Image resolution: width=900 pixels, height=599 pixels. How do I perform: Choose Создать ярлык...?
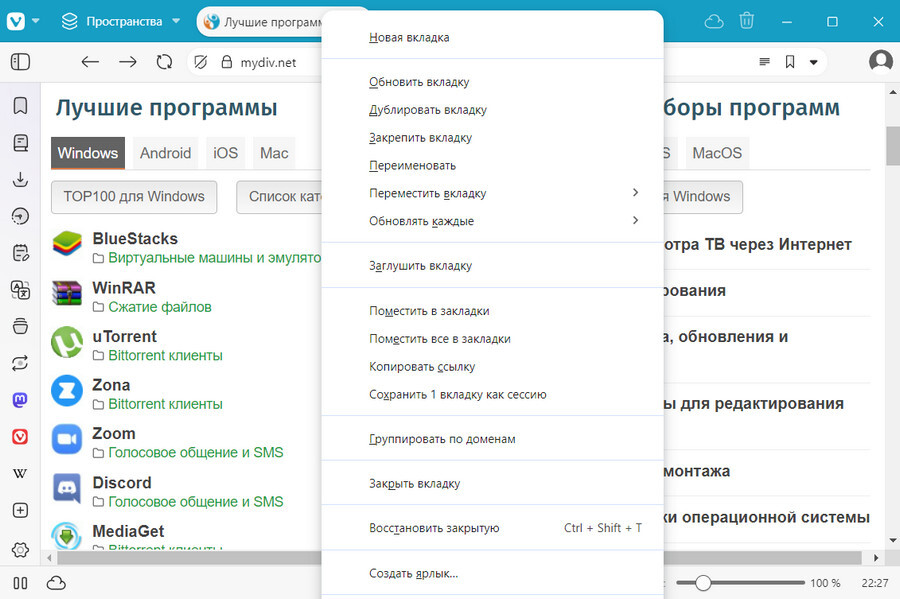point(492,573)
